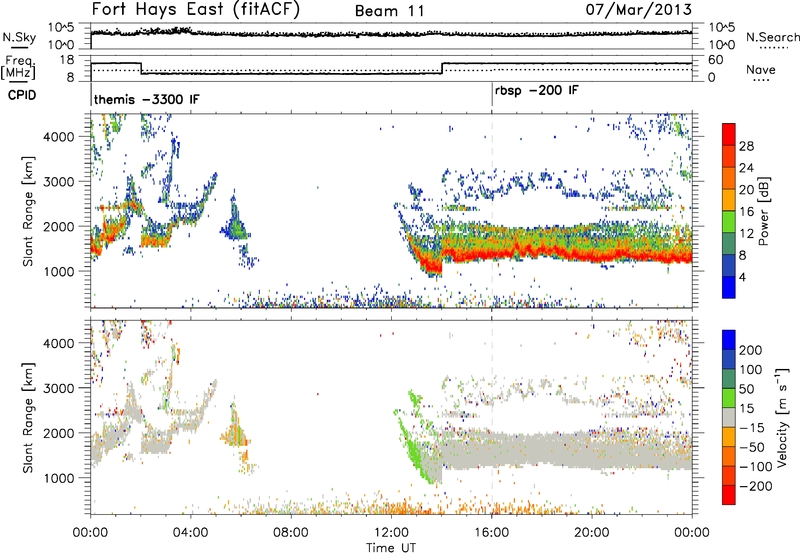Image resolution: width=800 pixels, height=554 pixels.
Task: Click the '04:00' time tick label
Action: (x=190, y=533)
